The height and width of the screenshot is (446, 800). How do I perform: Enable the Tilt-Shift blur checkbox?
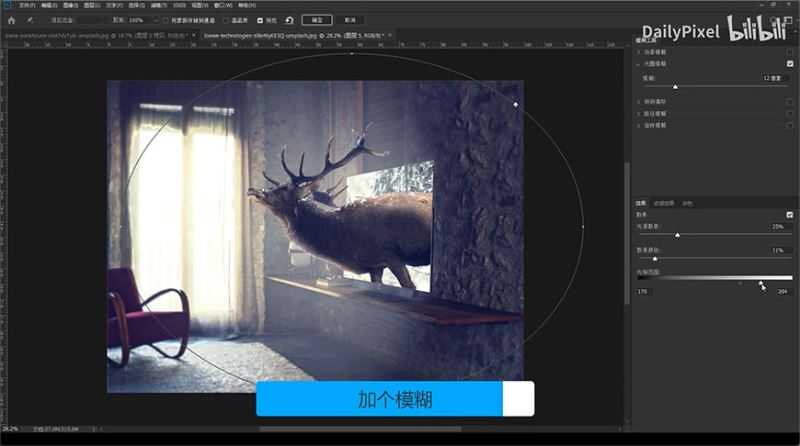[x=790, y=101]
